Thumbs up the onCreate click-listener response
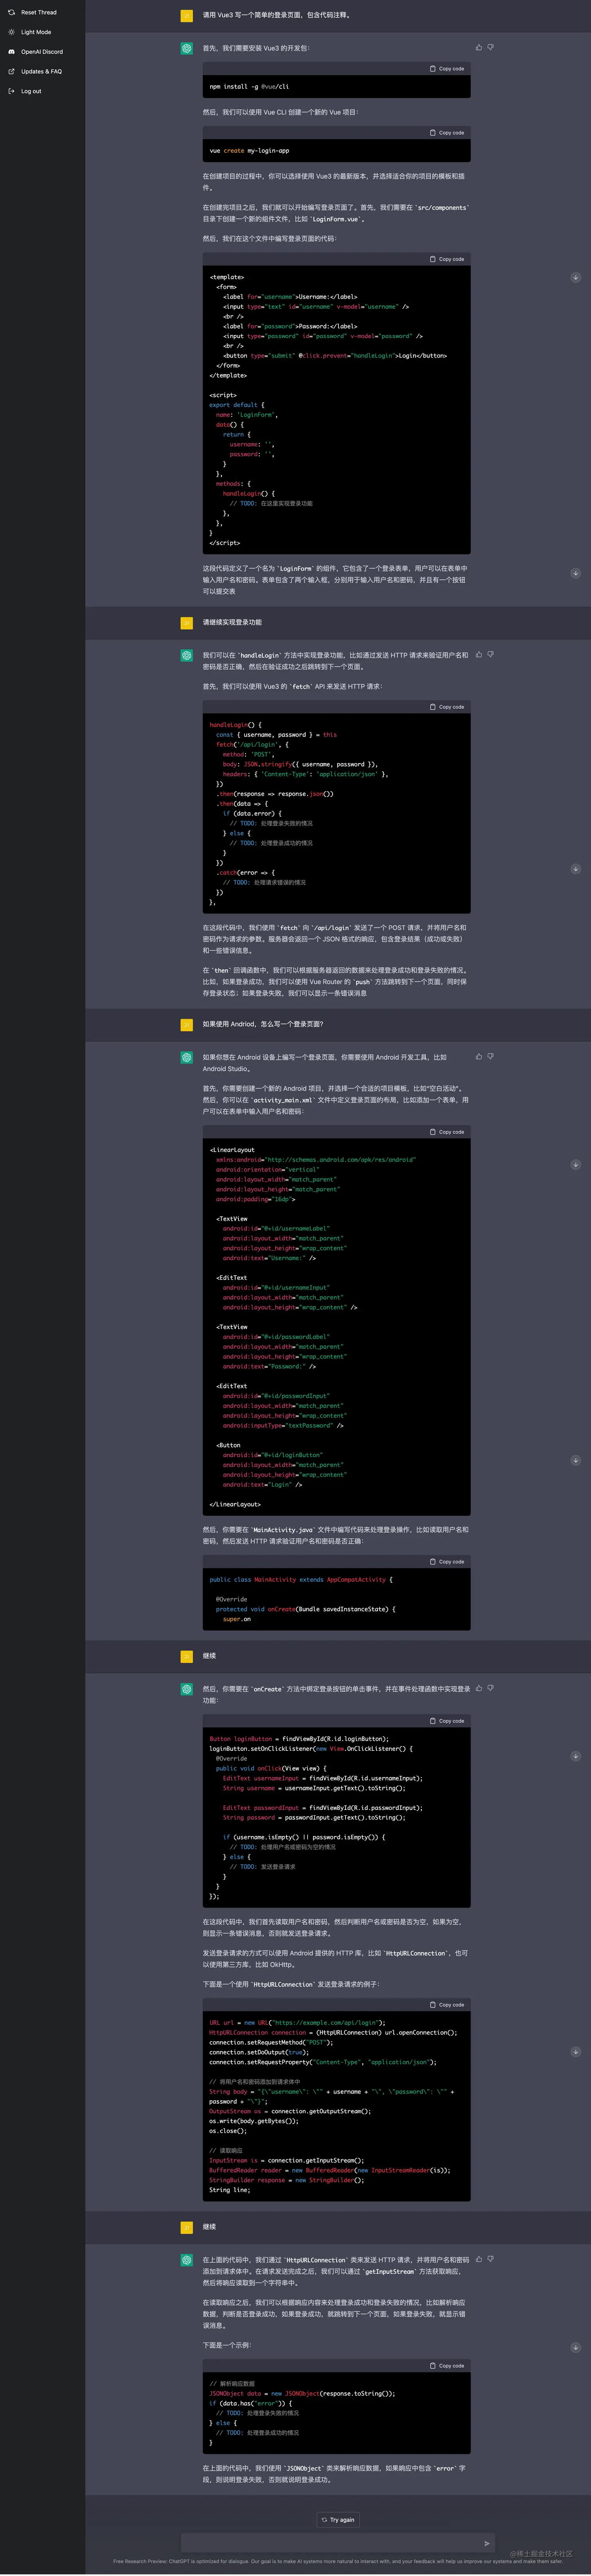This screenshot has height=2576, width=591. [479, 1688]
